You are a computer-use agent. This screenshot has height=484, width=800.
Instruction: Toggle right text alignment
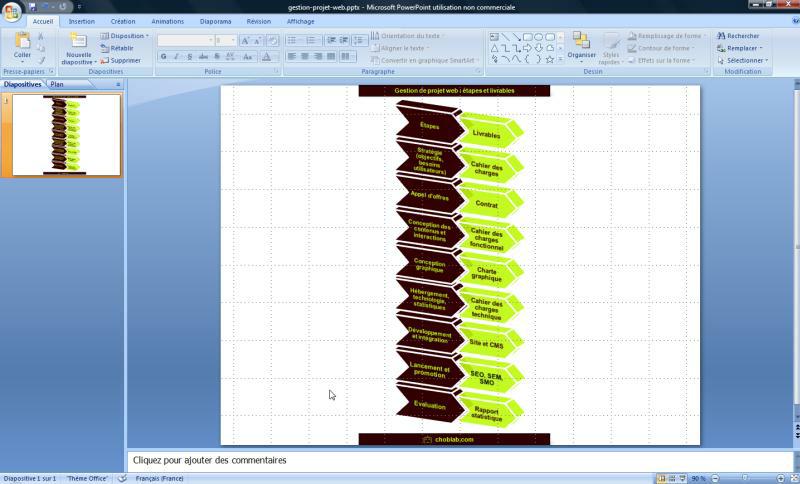(317, 56)
